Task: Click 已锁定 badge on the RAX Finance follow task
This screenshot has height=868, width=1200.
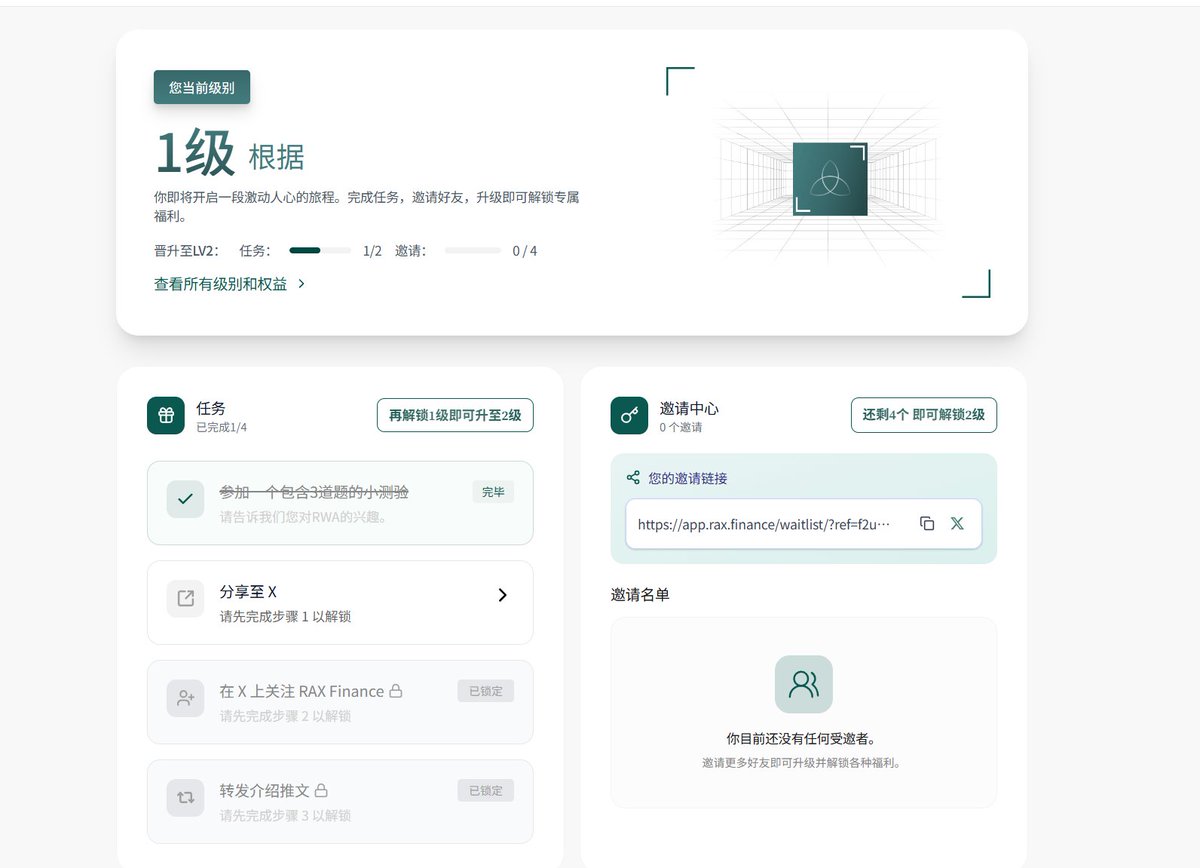Action: [486, 691]
